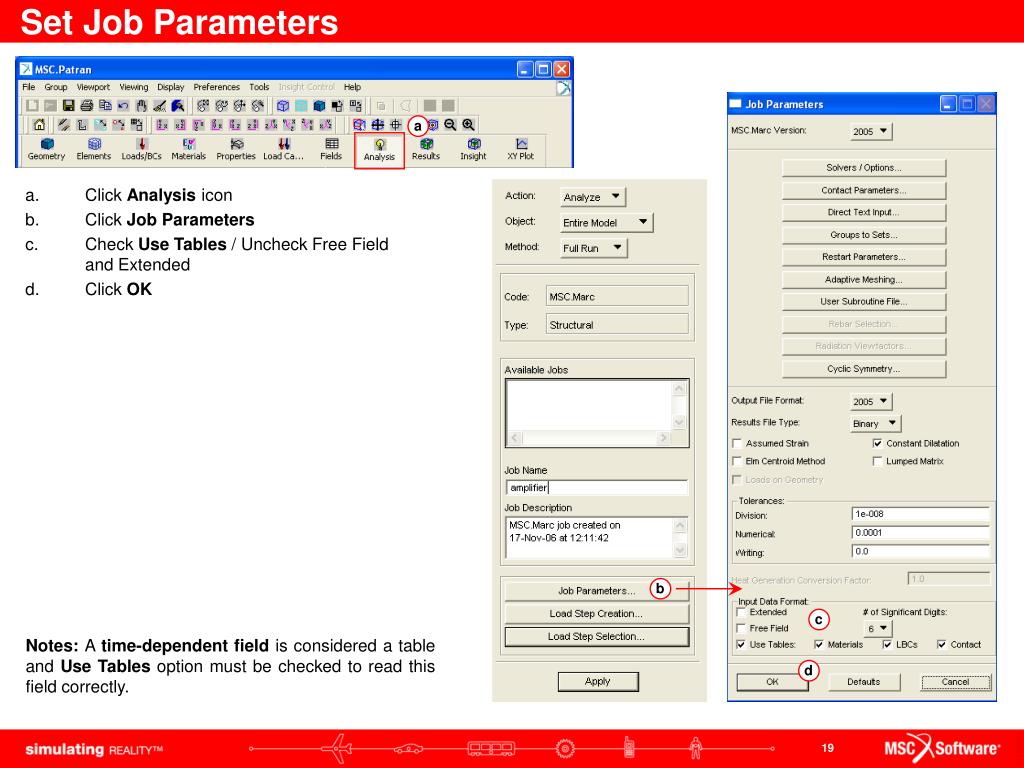
Task: Click the Print icon in toolbar
Action: (86, 105)
